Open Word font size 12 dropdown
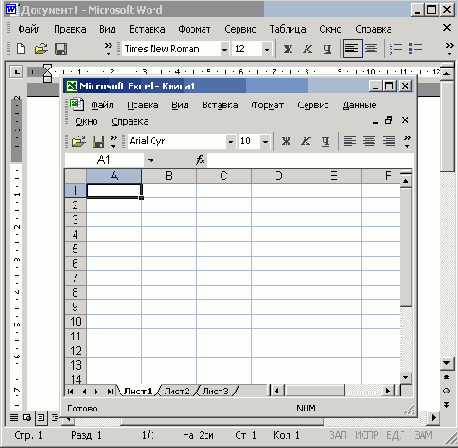The image size is (458, 448). click(267, 49)
